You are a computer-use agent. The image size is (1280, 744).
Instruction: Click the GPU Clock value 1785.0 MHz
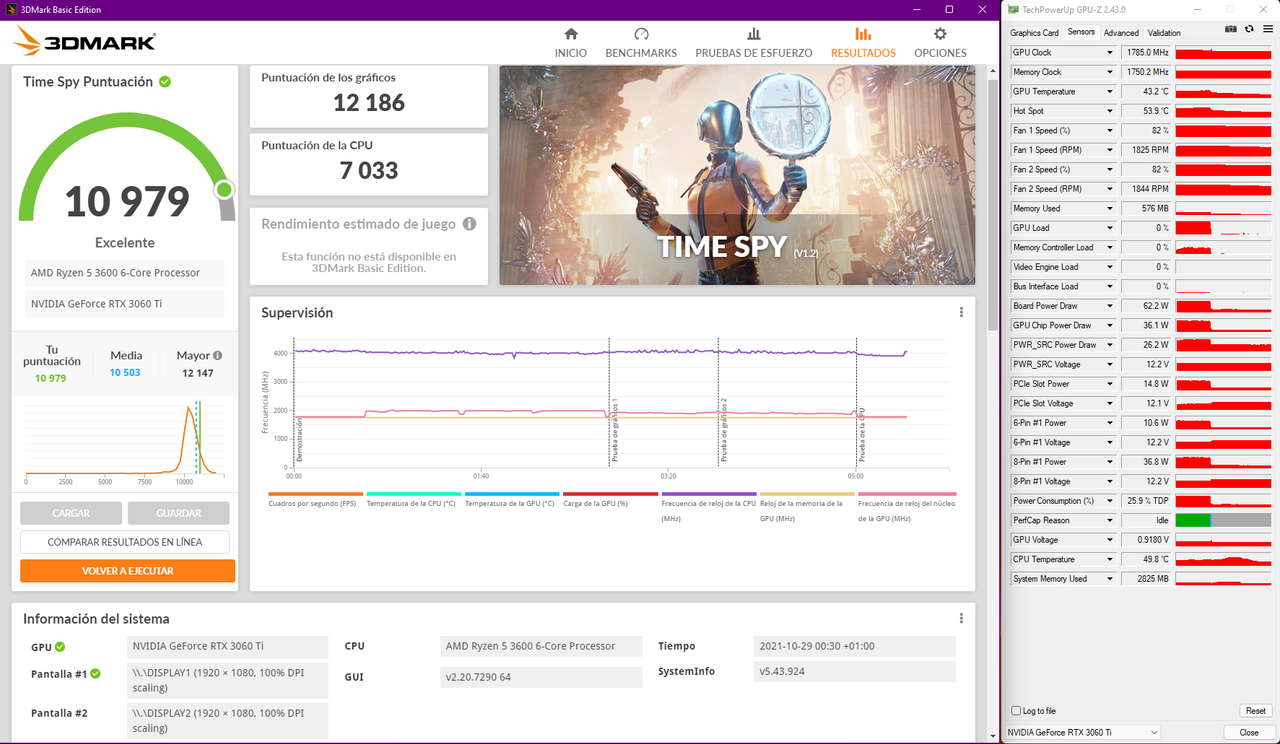pos(1146,52)
